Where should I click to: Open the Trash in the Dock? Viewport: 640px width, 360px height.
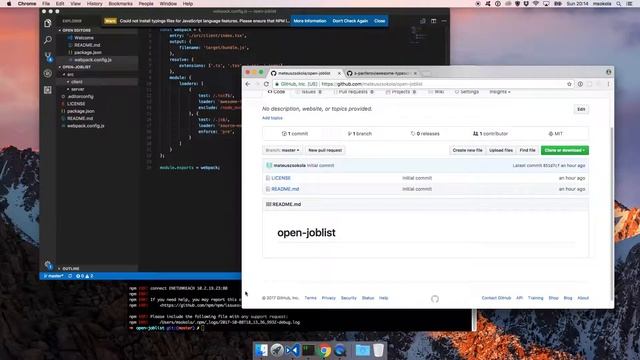click(x=378, y=350)
